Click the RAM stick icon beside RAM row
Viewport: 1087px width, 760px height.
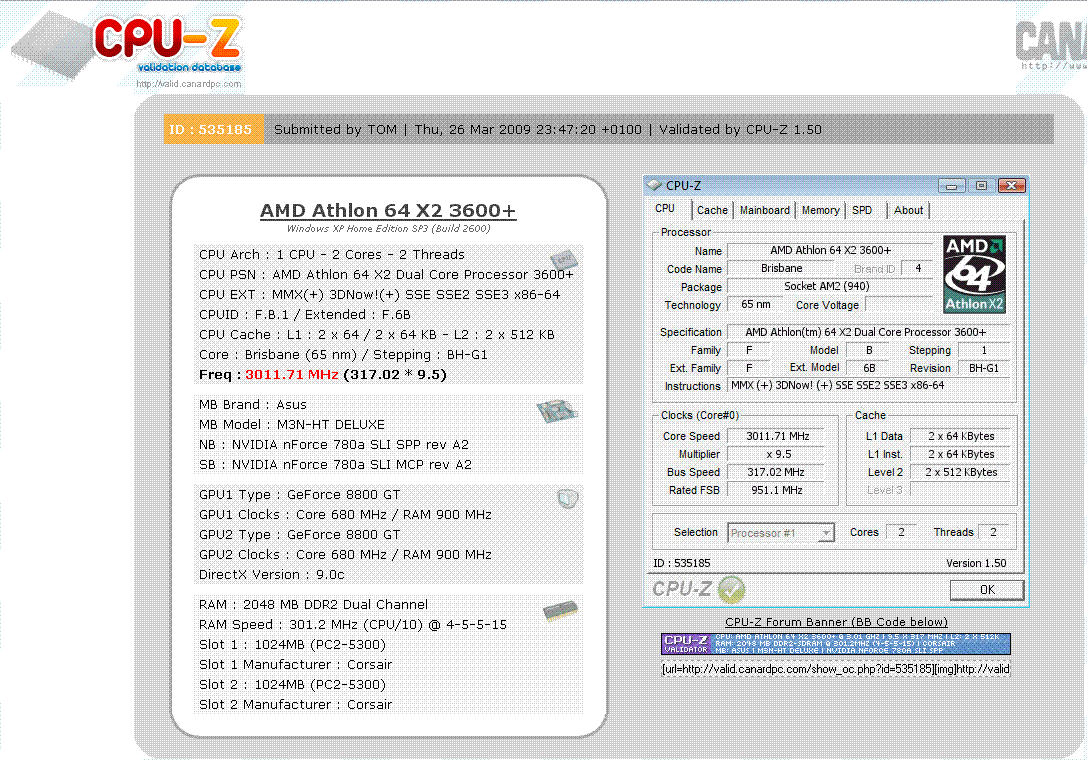click(560, 610)
